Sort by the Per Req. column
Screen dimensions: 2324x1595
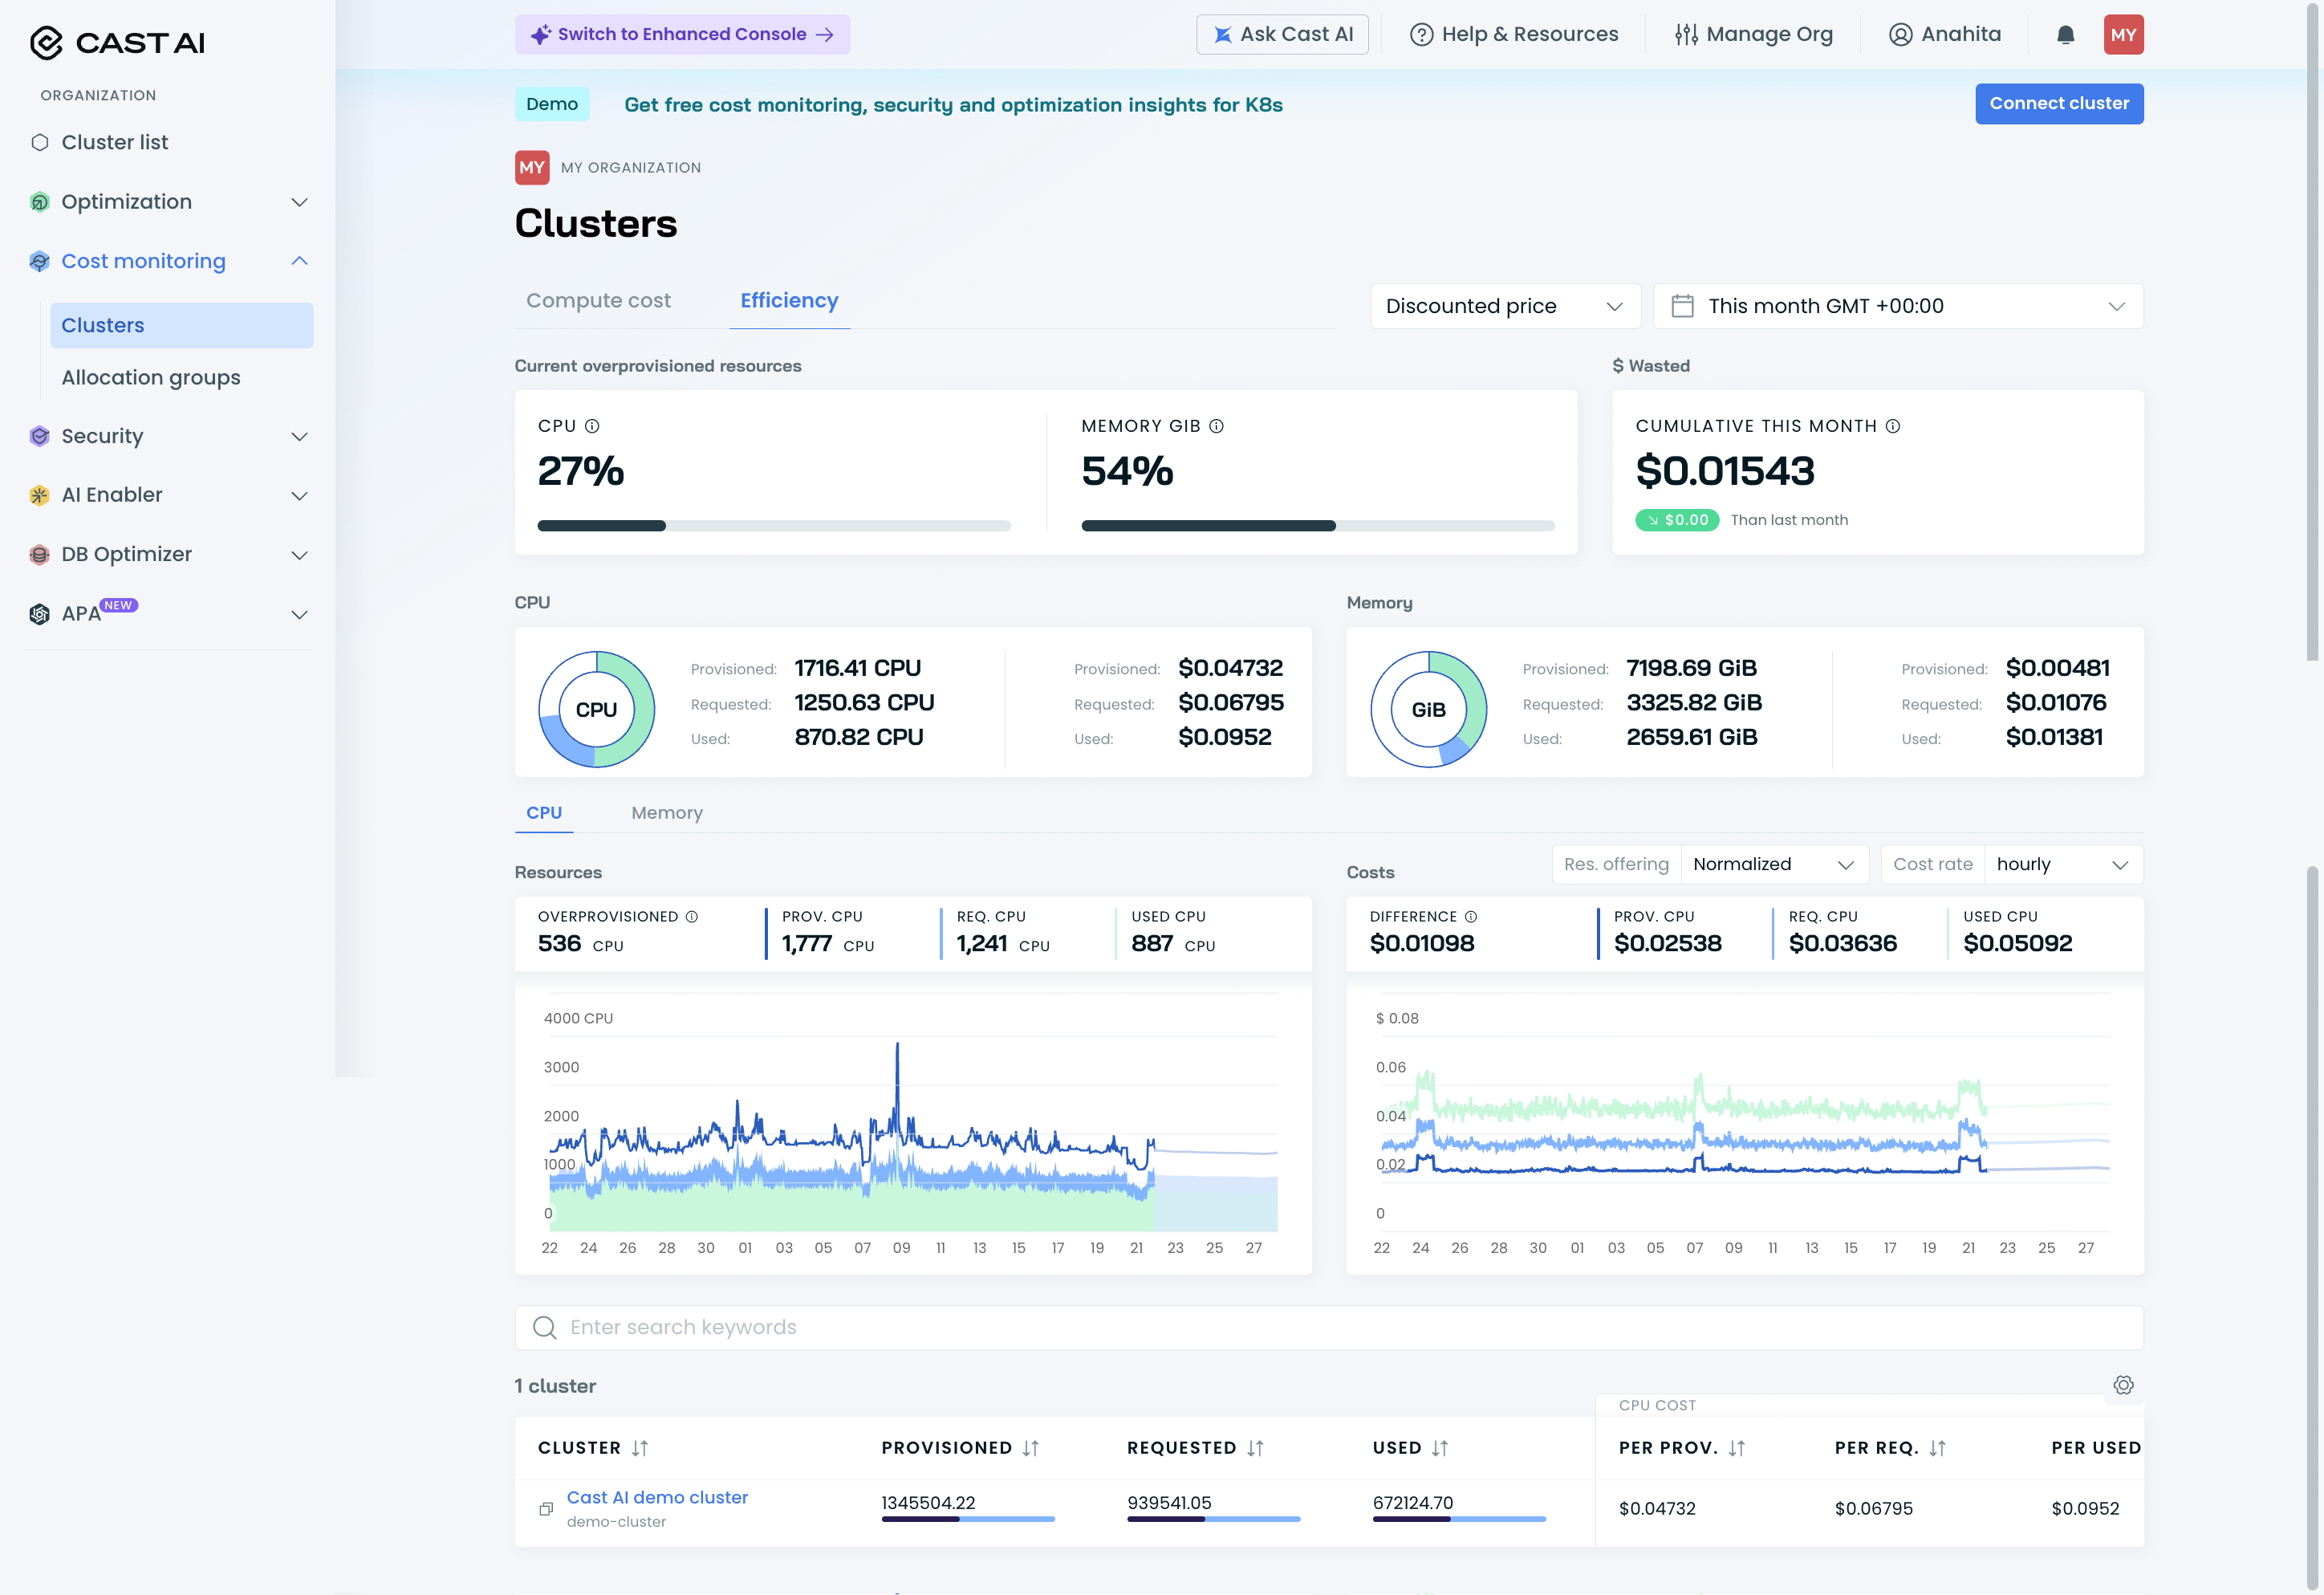1937,1448
